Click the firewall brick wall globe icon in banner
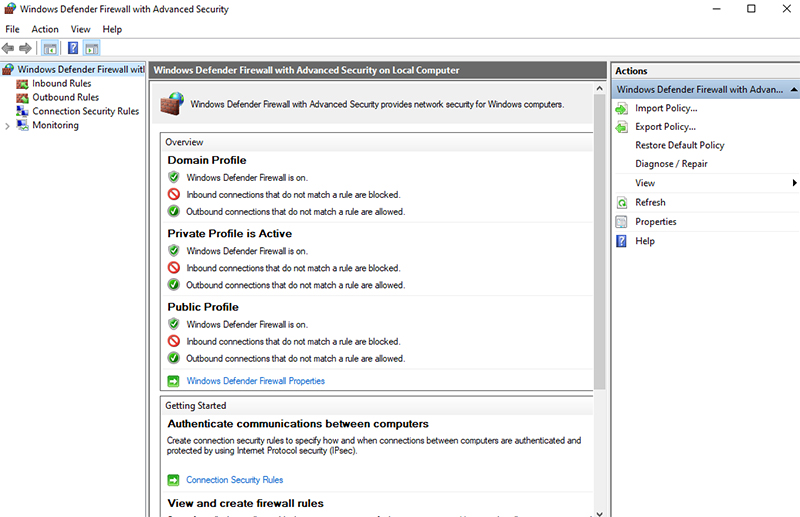This screenshot has width=800, height=517. click(x=172, y=104)
